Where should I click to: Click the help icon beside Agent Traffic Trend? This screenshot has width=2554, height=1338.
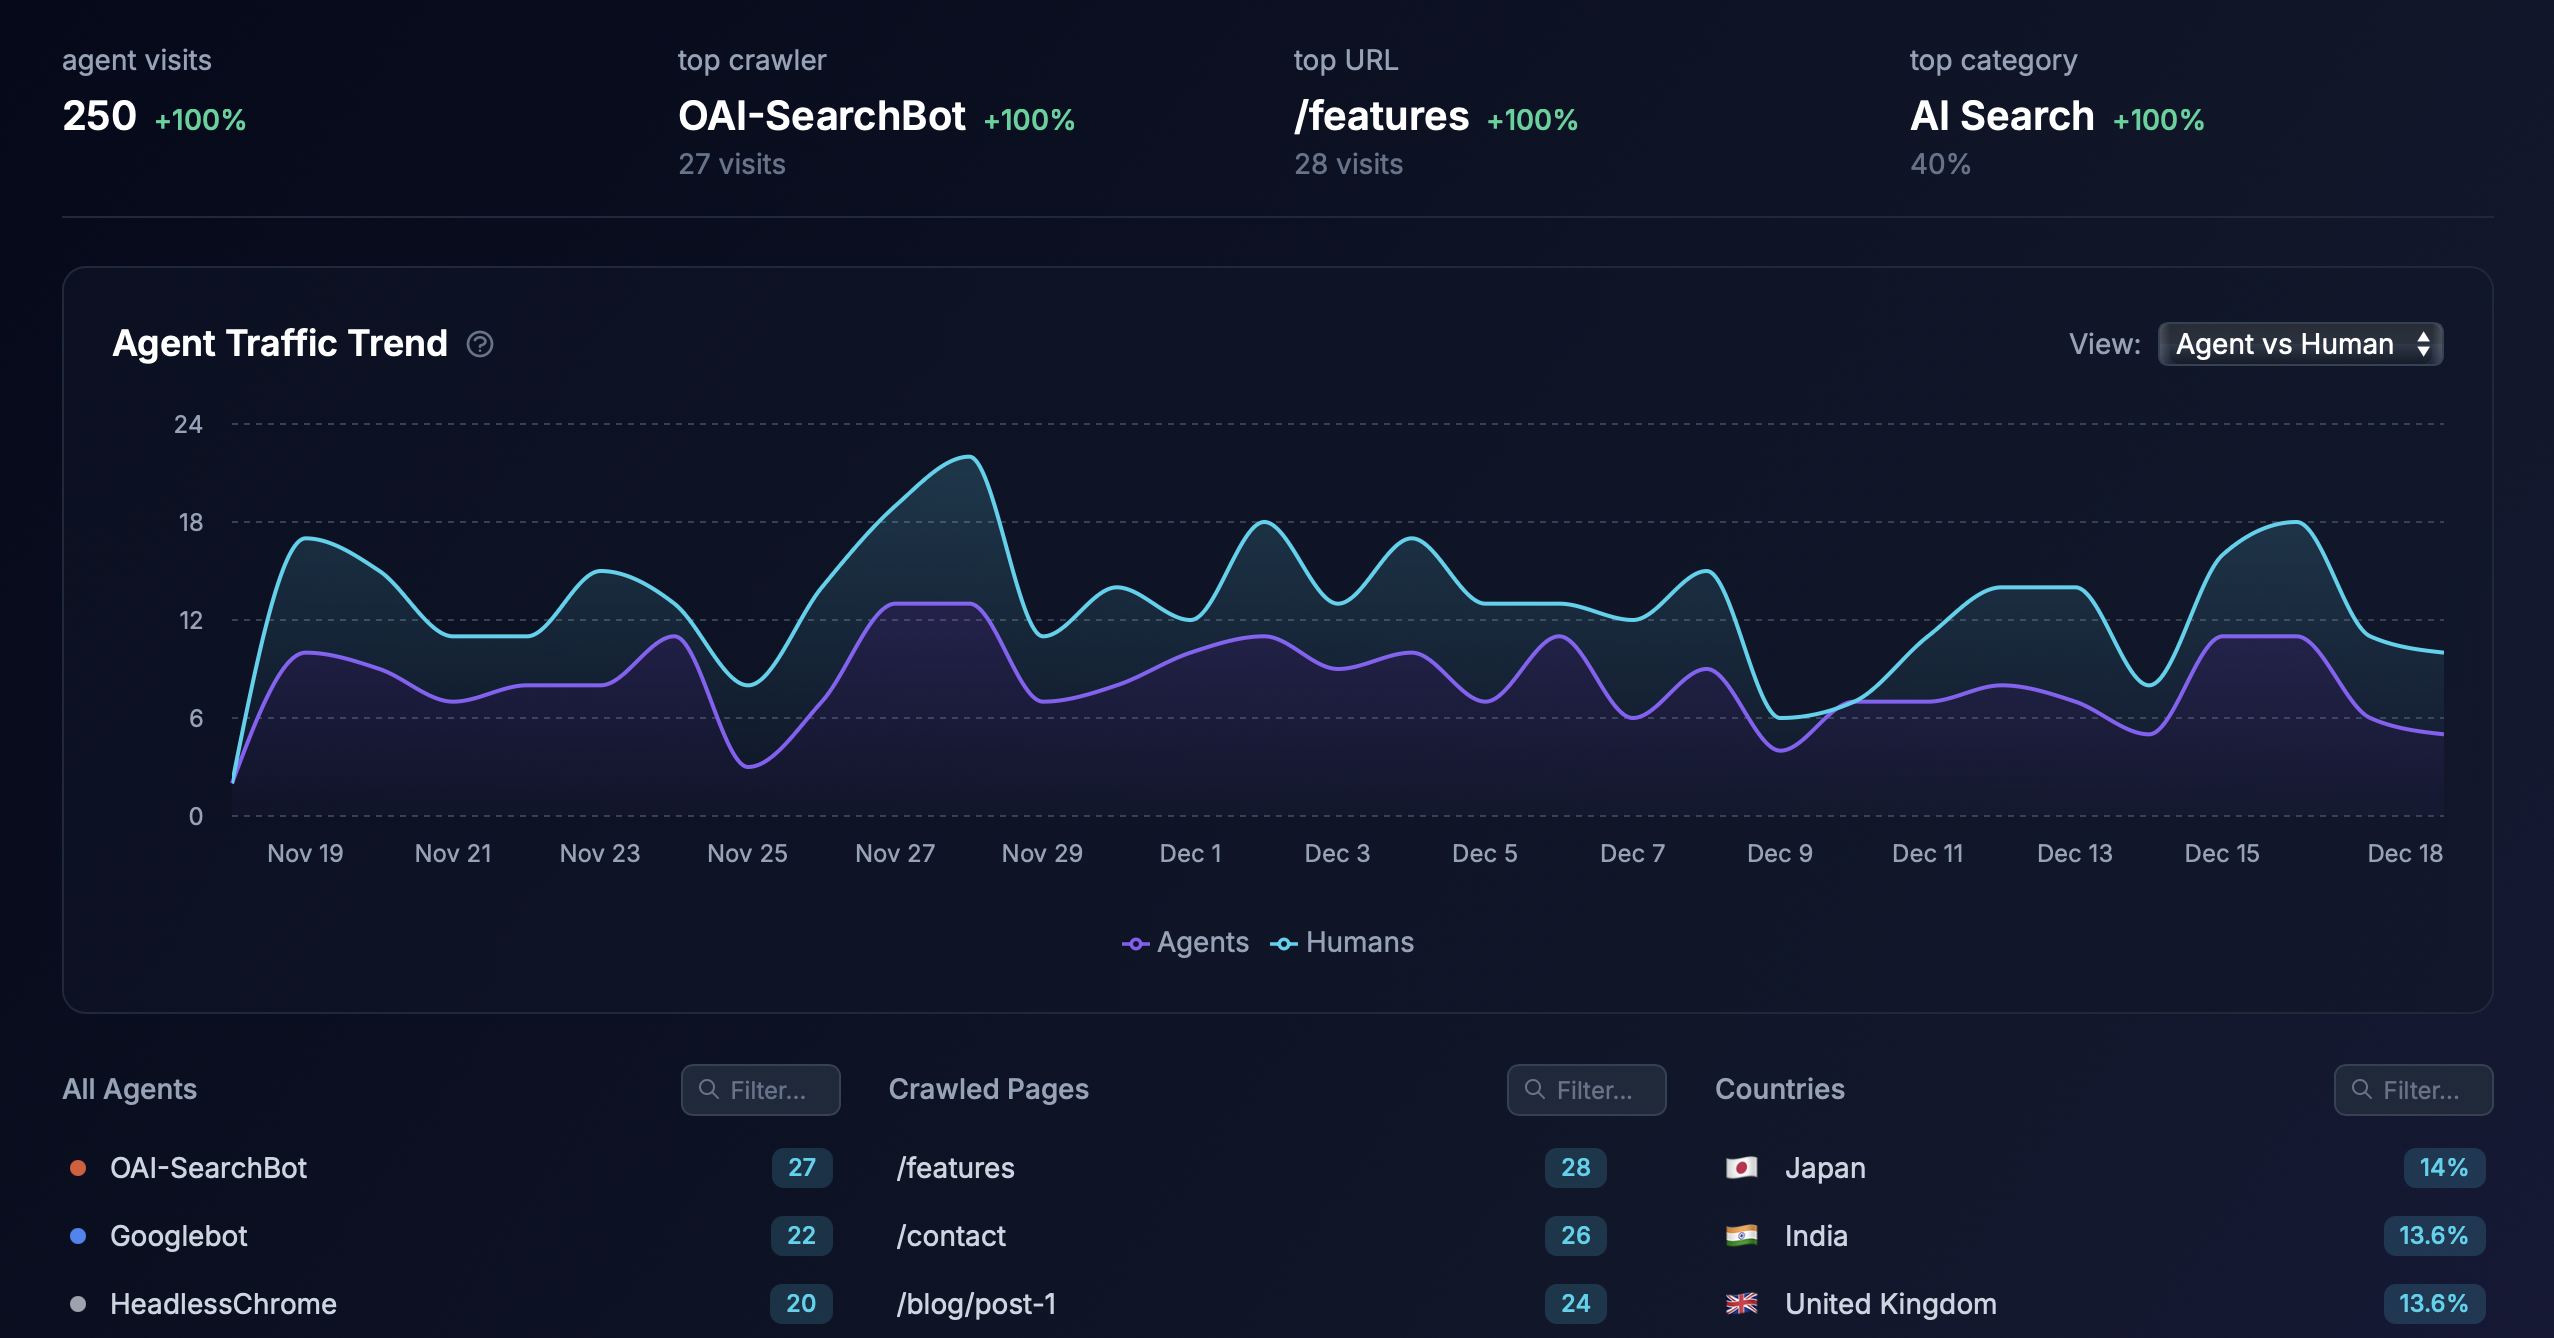(x=481, y=343)
